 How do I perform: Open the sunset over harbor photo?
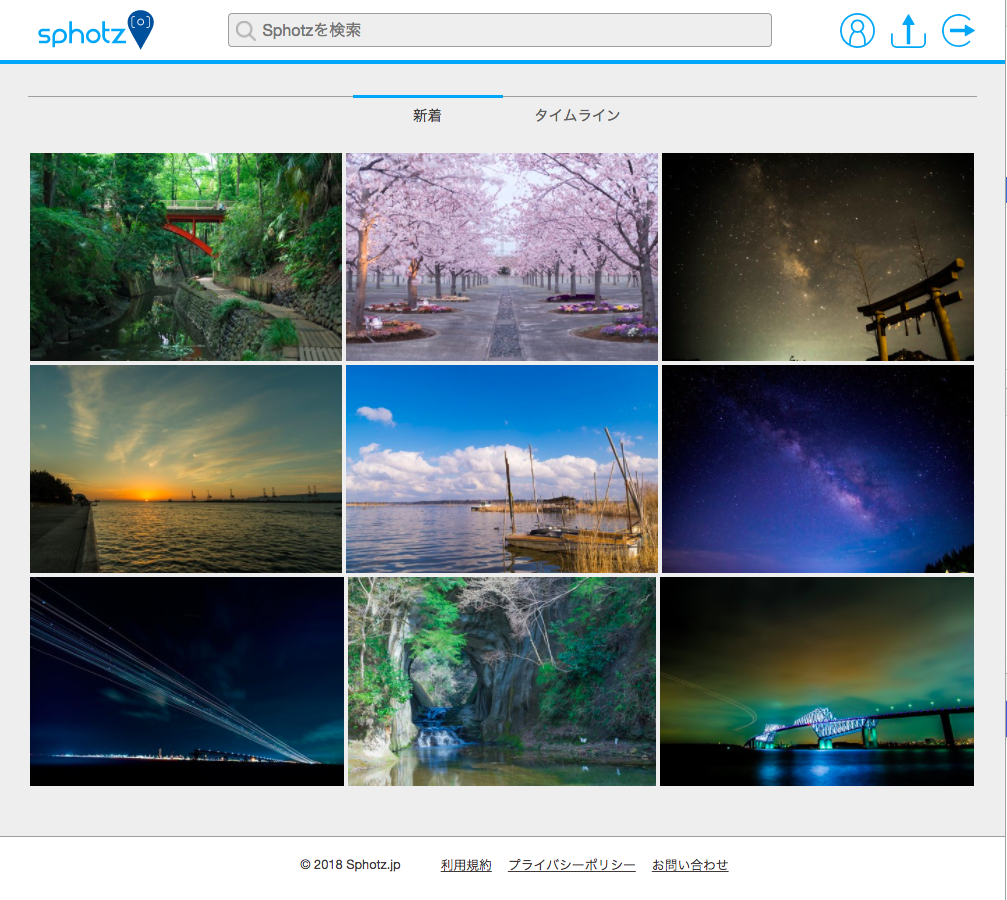pyautogui.click(x=185, y=468)
